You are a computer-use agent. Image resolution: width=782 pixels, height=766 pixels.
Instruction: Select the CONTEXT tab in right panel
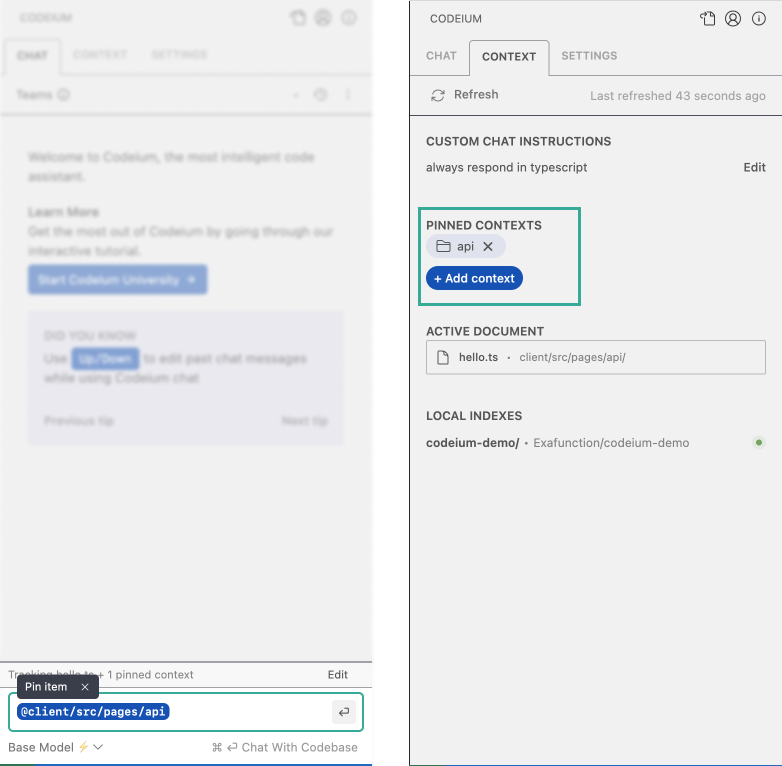click(x=509, y=57)
